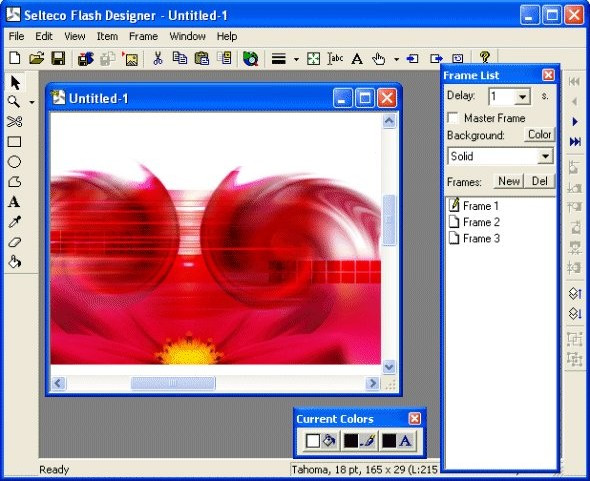The image size is (590, 481).
Task: Open the zoom tool options arrow
Action: pyautogui.click(x=32, y=102)
